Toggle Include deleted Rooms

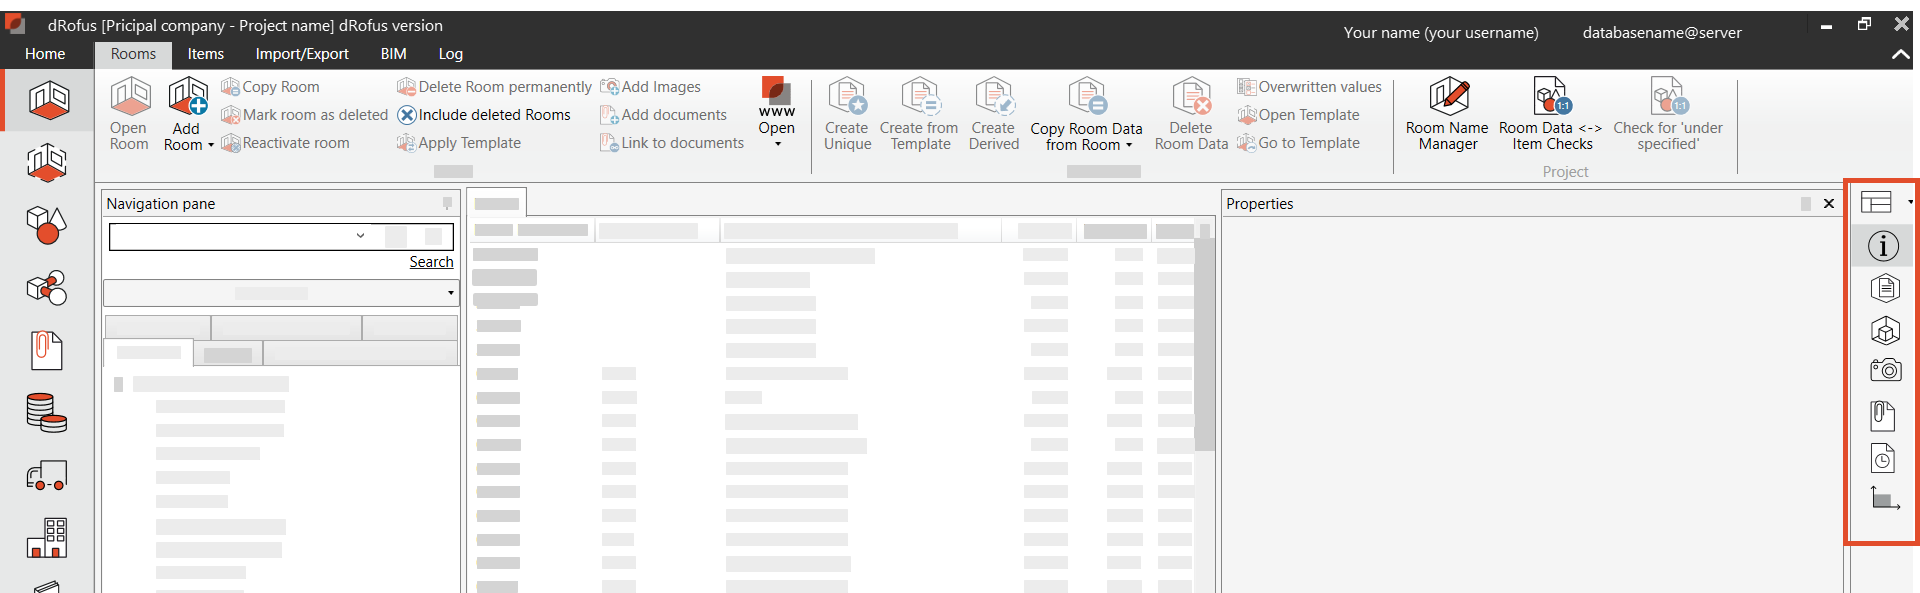click(x=484, y=115)
